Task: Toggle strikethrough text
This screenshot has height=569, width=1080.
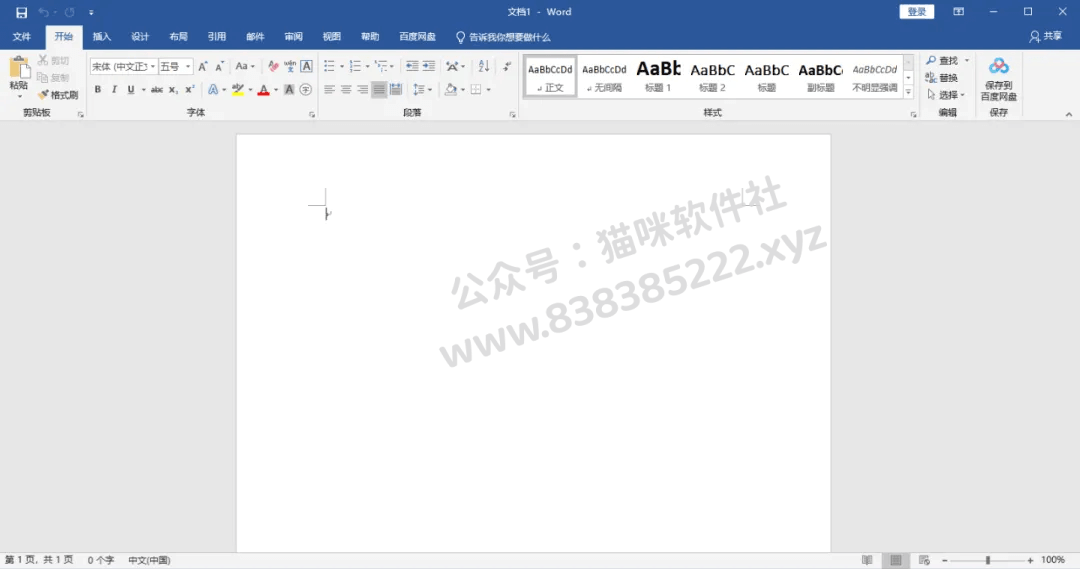Action: click(157, 90)
